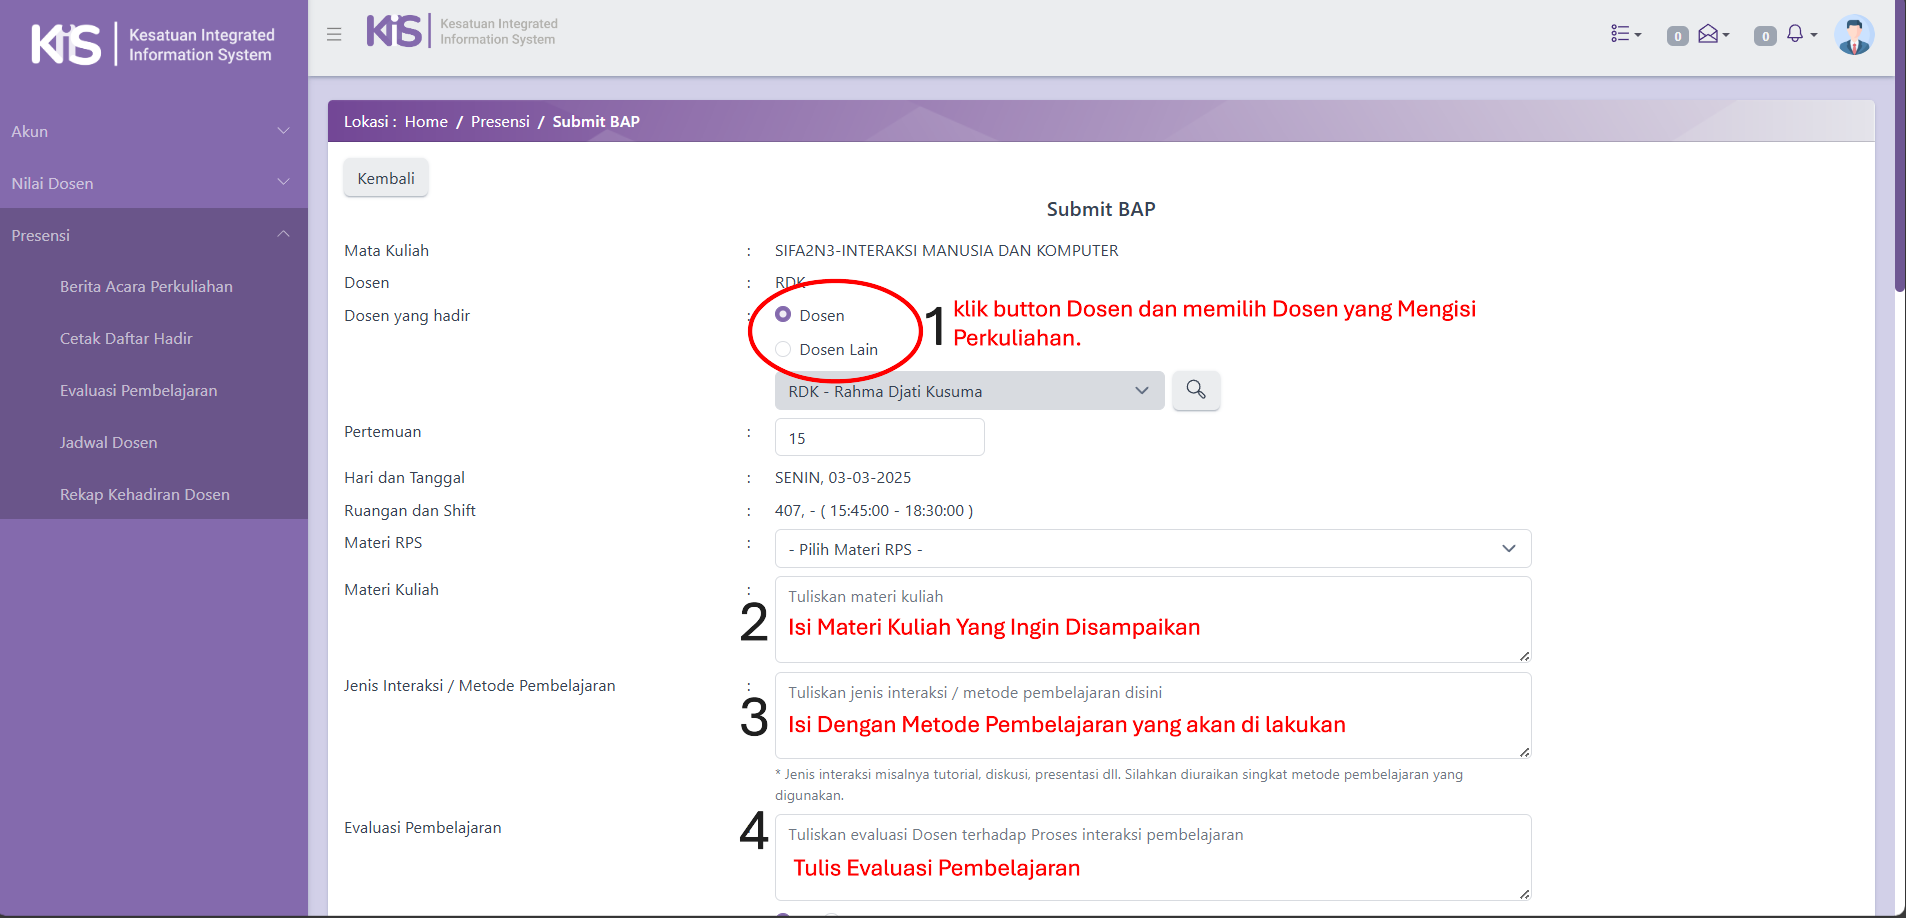Click the user avatar profile picture
This screenshot has height=918, width=1906.
pyautogui.click(x=1853, y=36)
